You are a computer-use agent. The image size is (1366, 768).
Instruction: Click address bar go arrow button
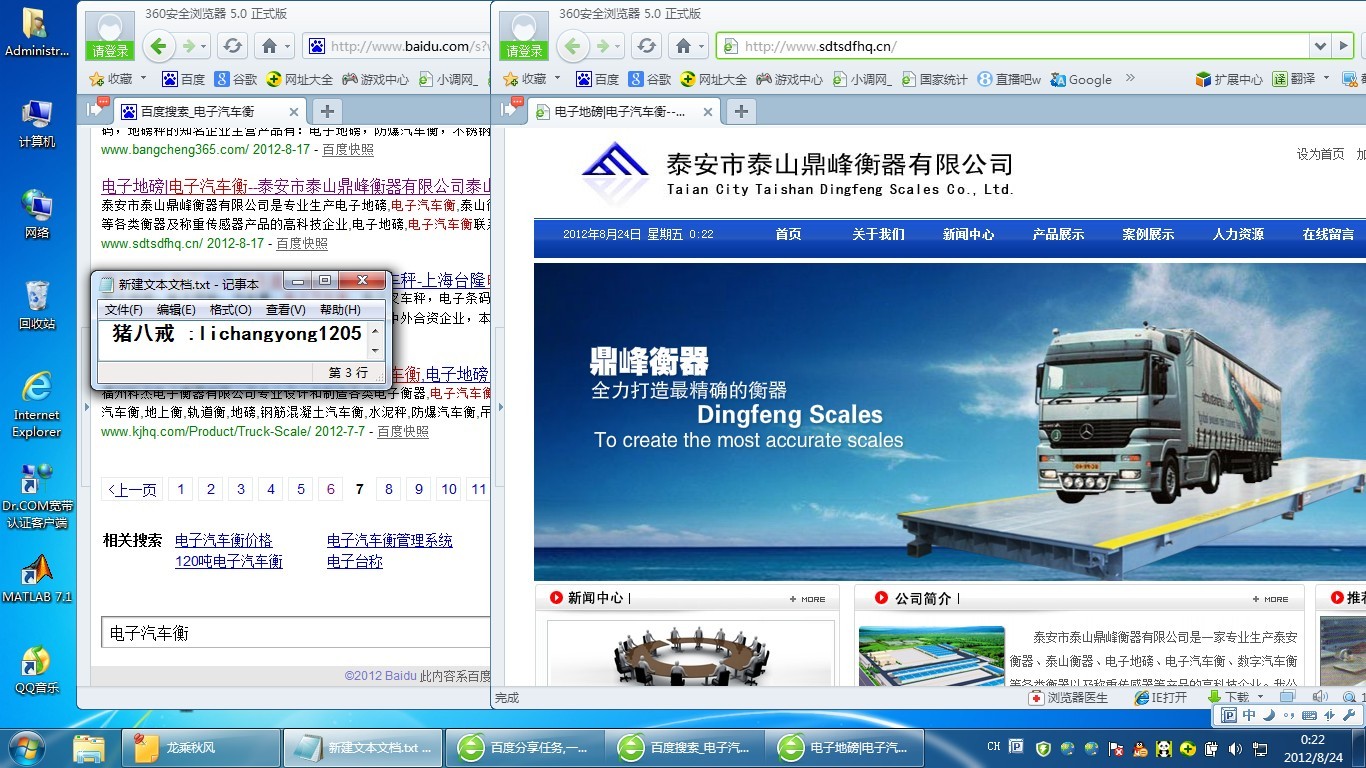coord(1344,46)
